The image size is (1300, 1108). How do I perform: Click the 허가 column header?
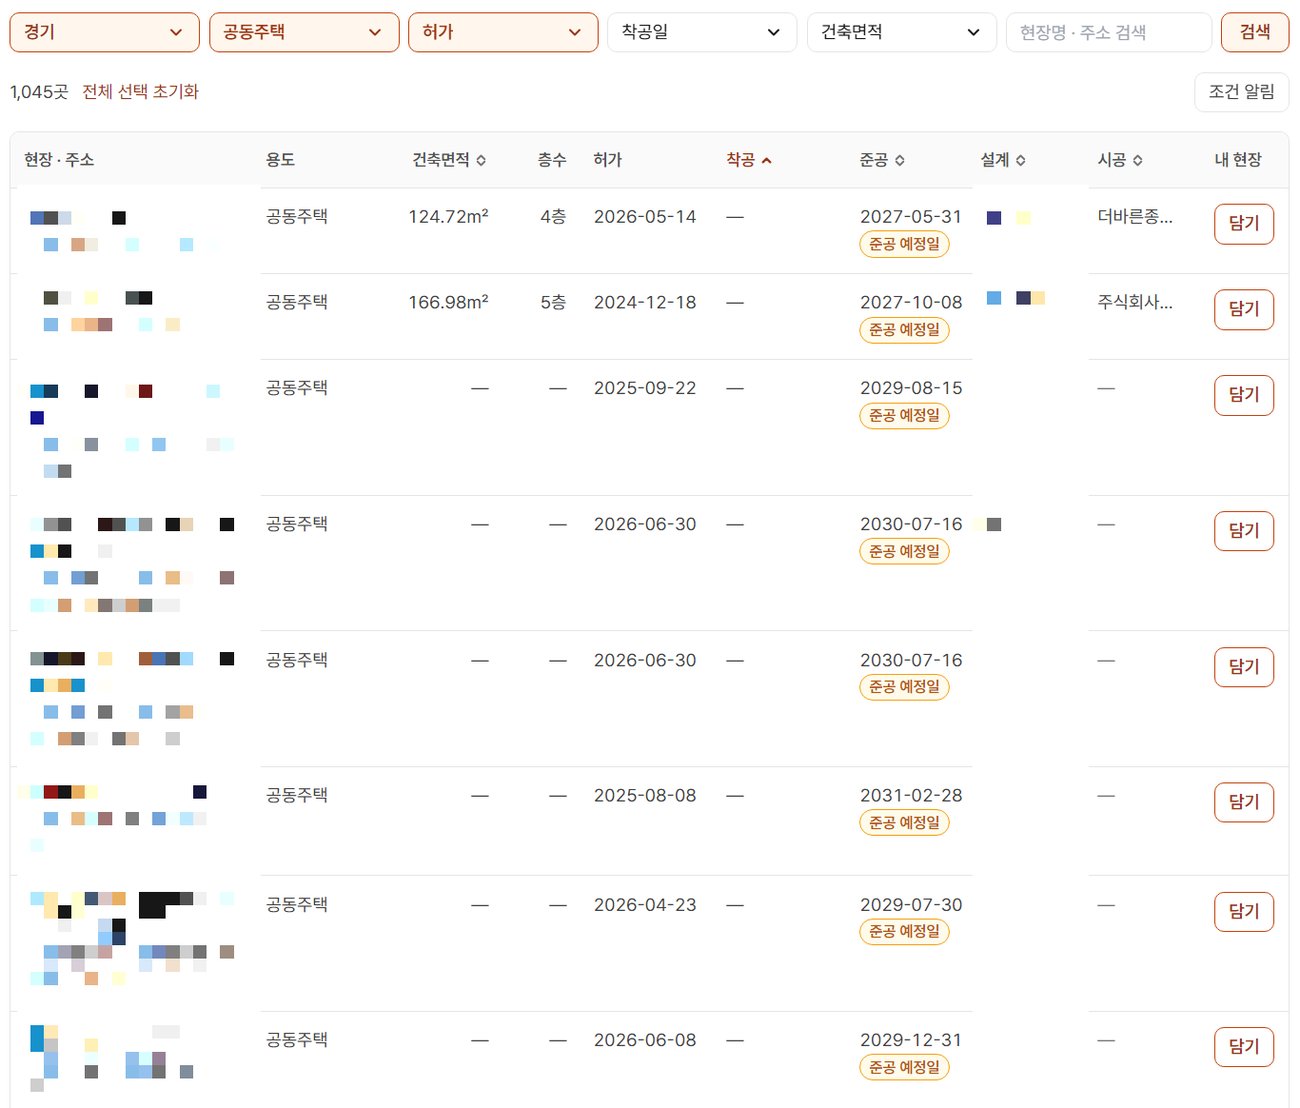pyautogui.click(x=607, y=160)
